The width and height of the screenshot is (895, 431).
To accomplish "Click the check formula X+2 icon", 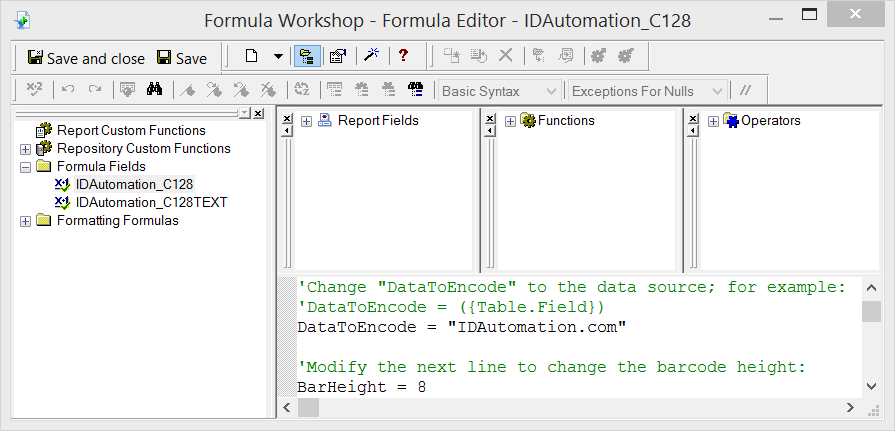I will pyautogui.click(x=34, y=89).
